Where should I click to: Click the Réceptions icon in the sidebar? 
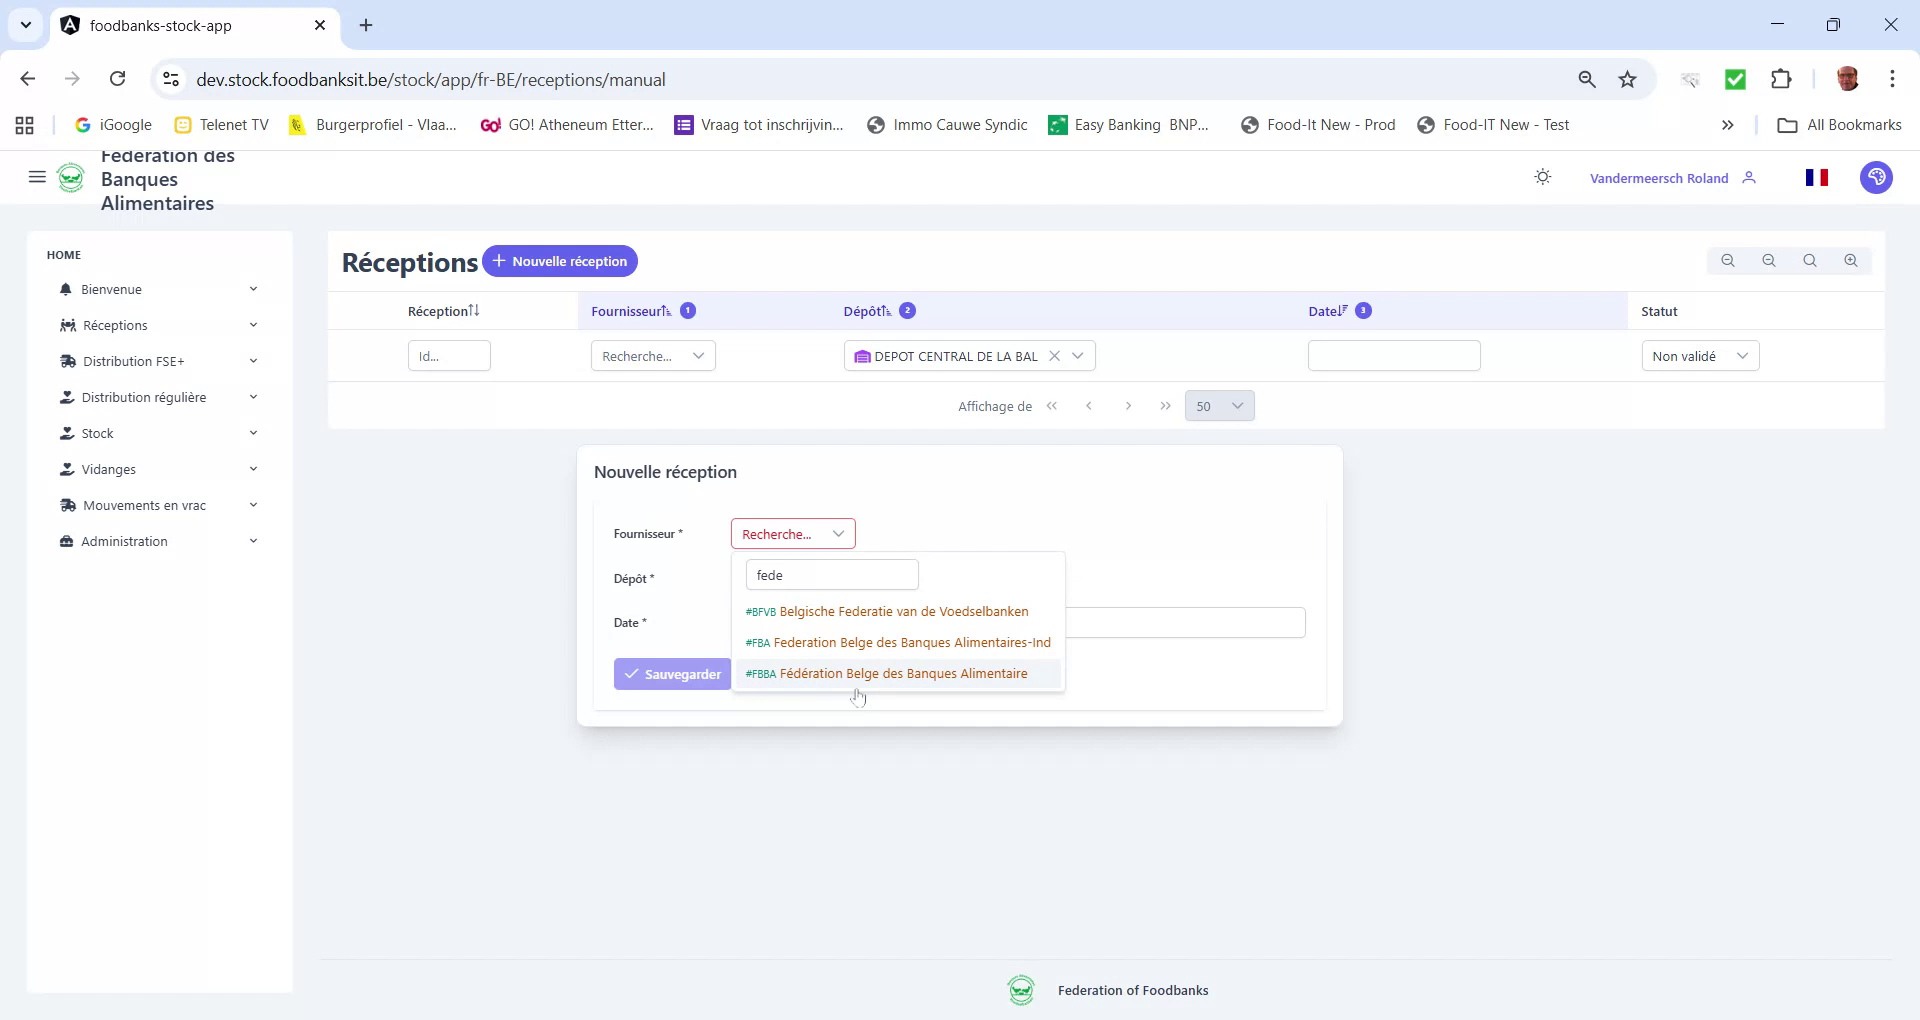point(67,325)
